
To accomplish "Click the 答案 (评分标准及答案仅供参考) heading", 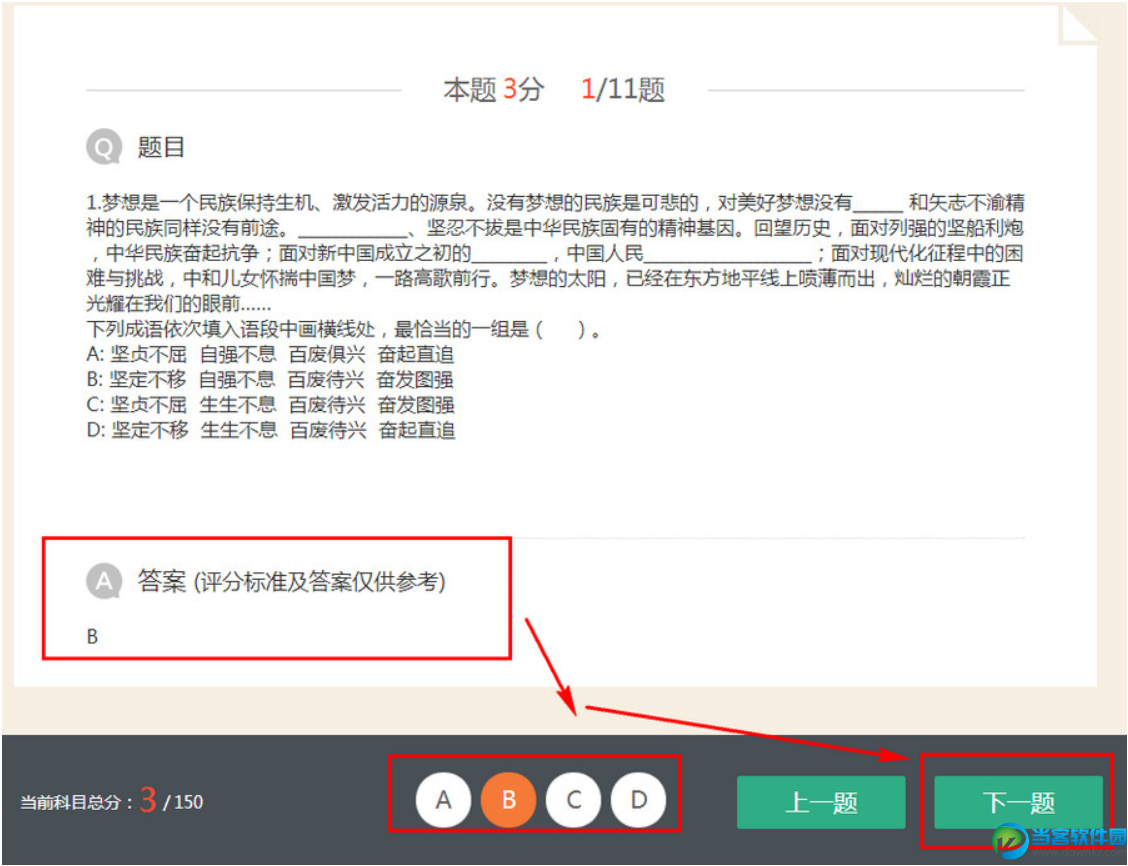I will point(291,581).
